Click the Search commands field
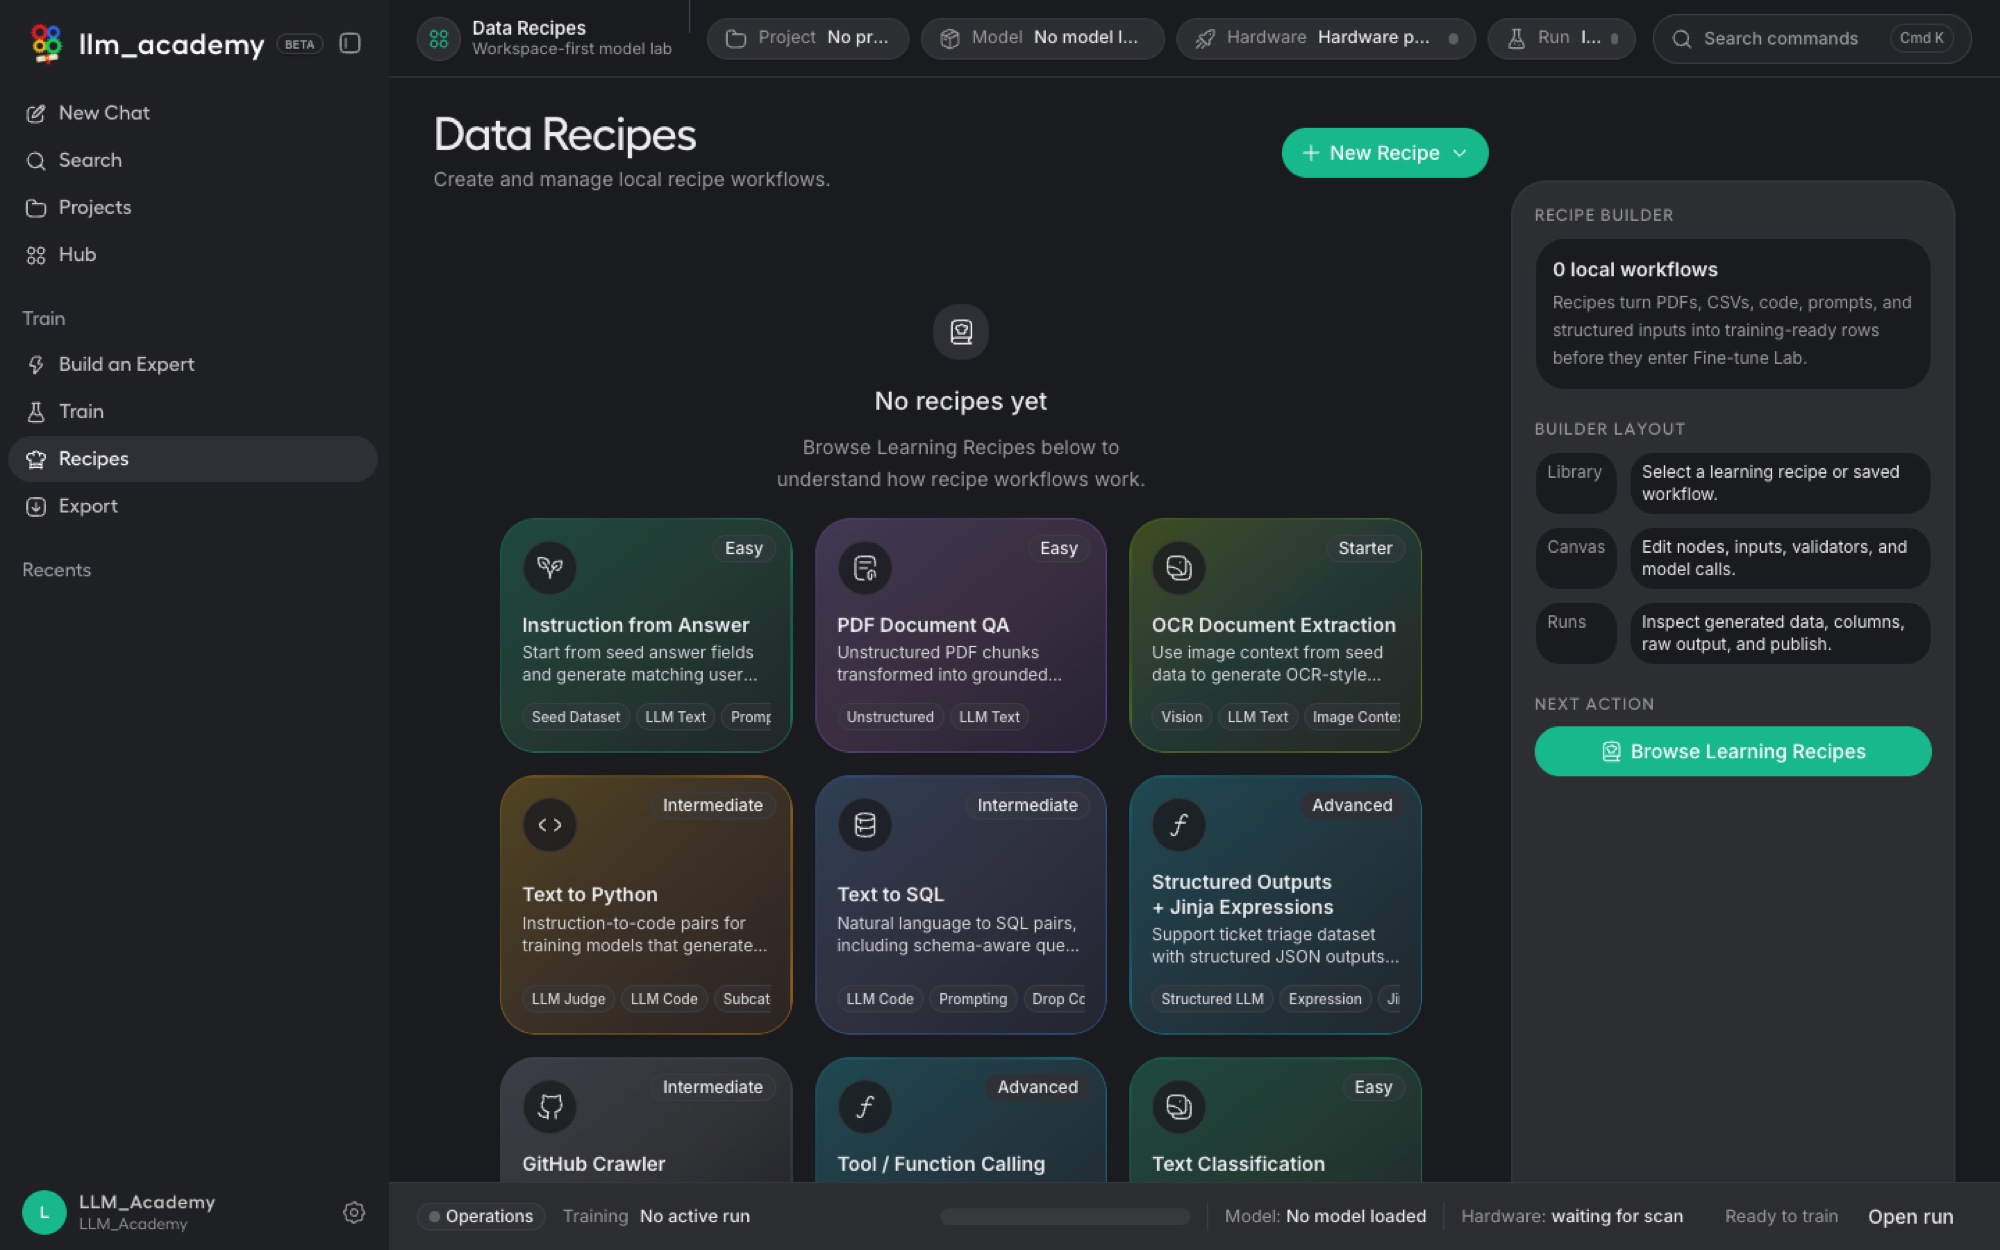The image size is (2000, 1250). tap(1812, 39)
